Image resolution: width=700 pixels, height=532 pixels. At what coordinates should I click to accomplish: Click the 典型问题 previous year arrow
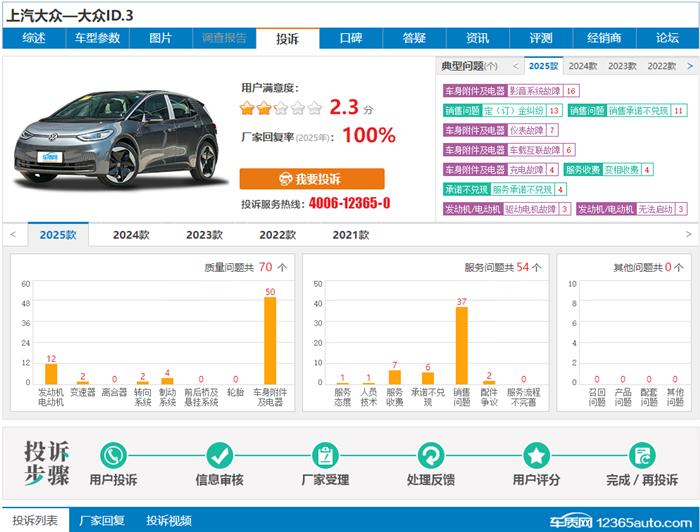[x=516, y=66]
